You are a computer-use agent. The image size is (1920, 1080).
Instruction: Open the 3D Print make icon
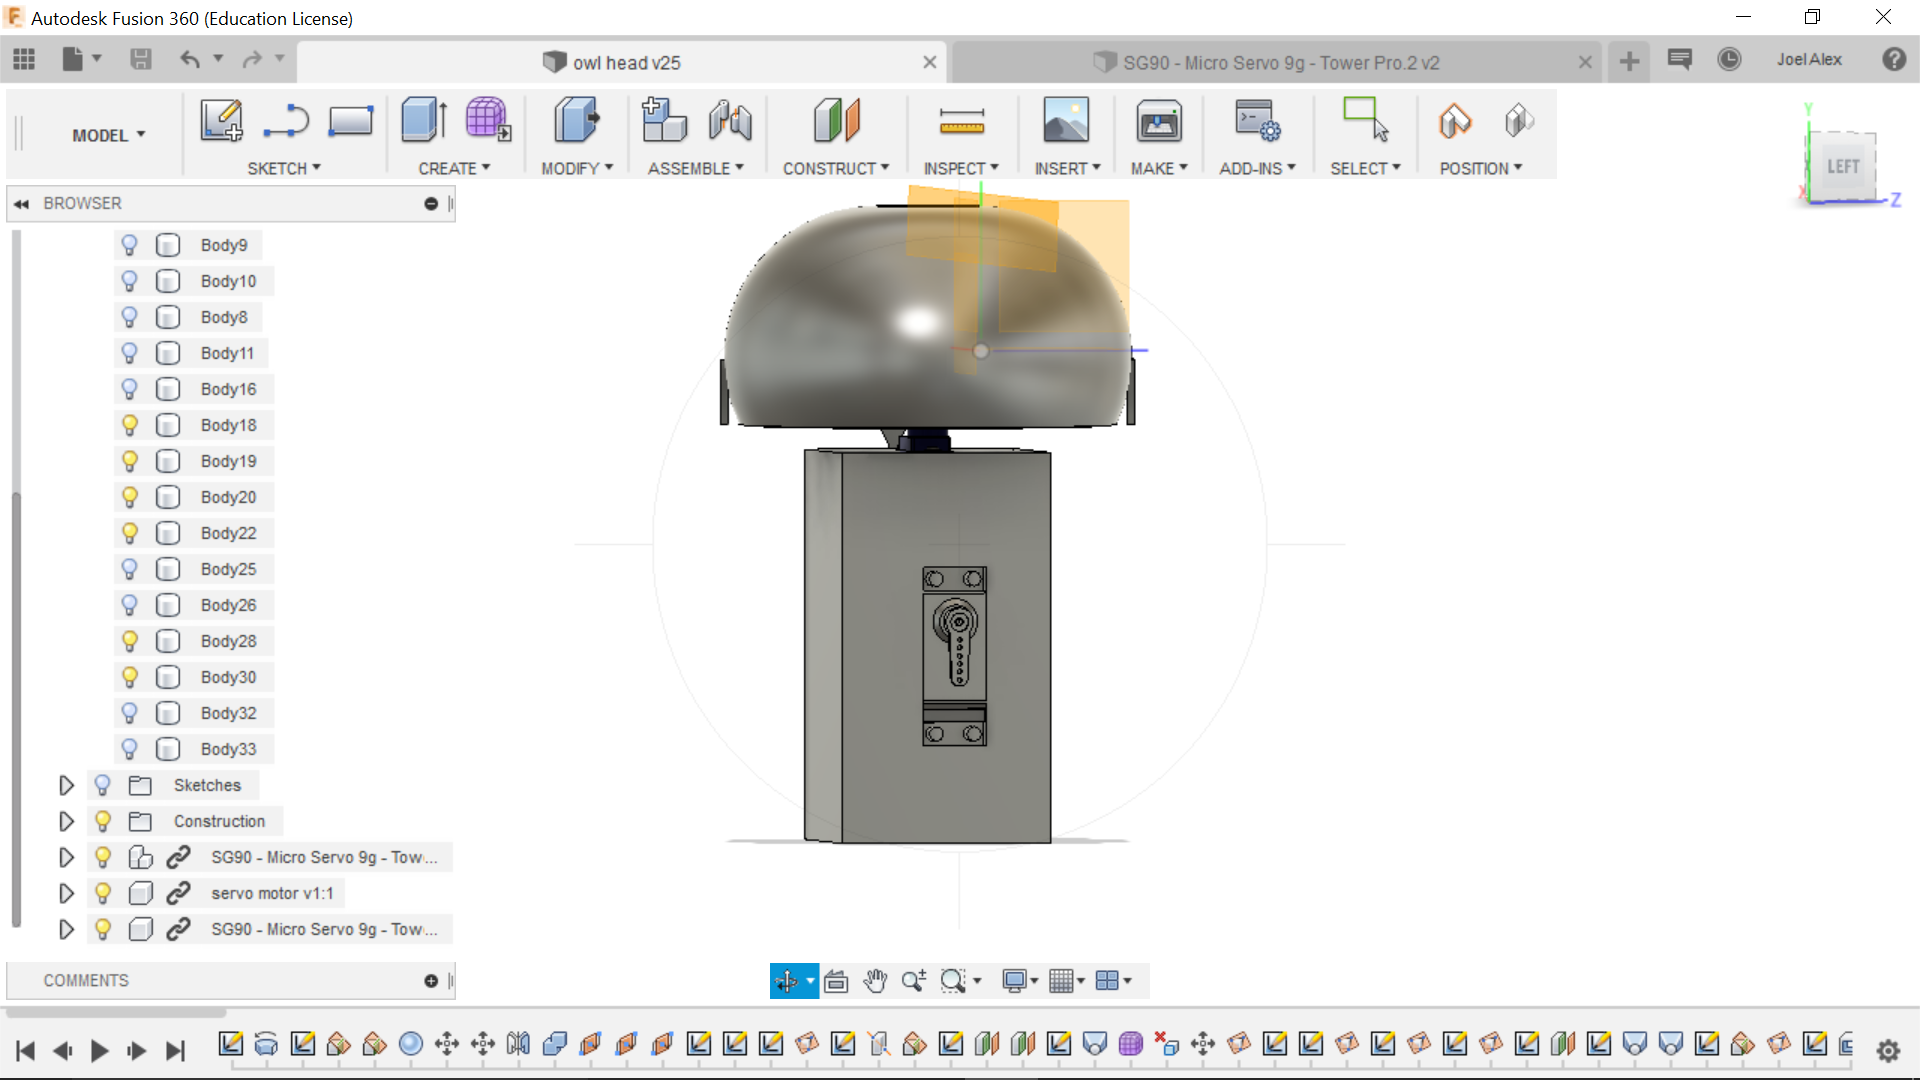click(x=1158, y=122)
